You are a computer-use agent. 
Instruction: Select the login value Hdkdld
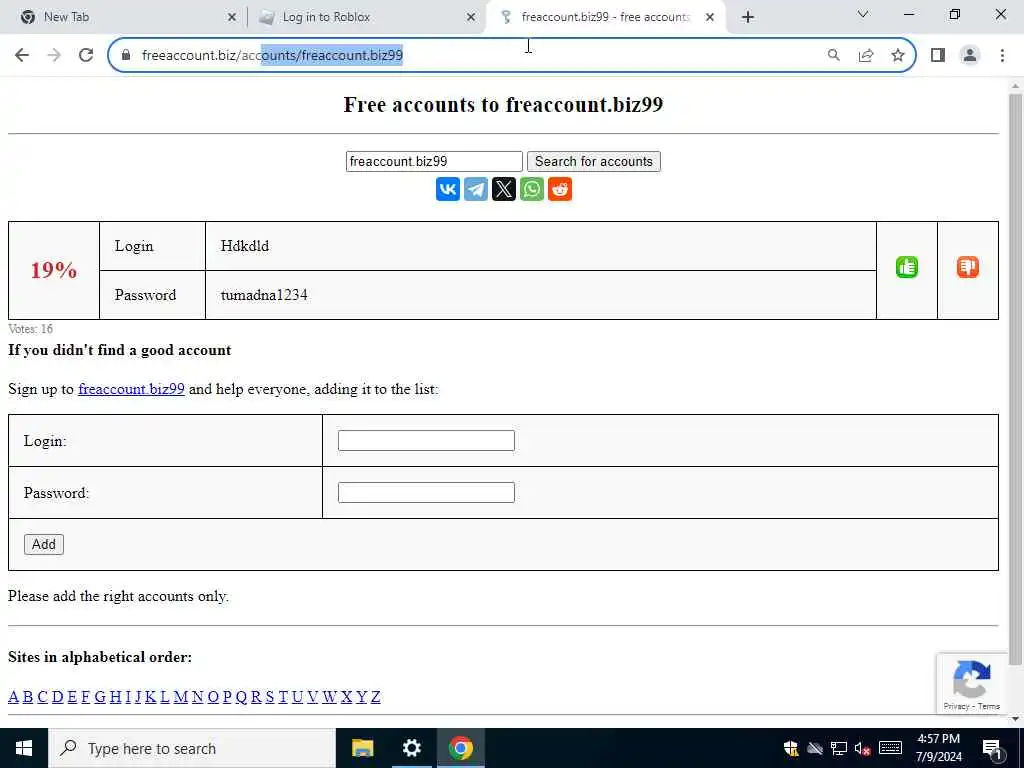point(245,246)
